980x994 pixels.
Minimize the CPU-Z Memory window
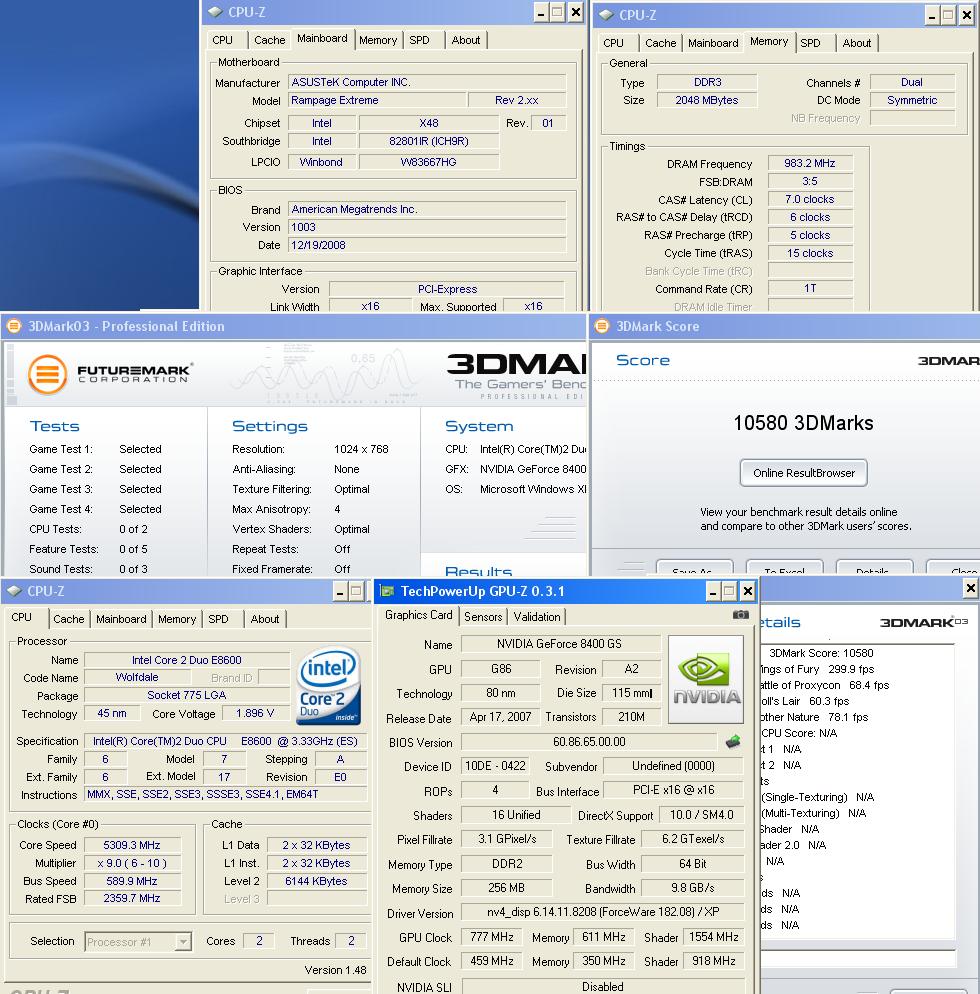(932, 15)
